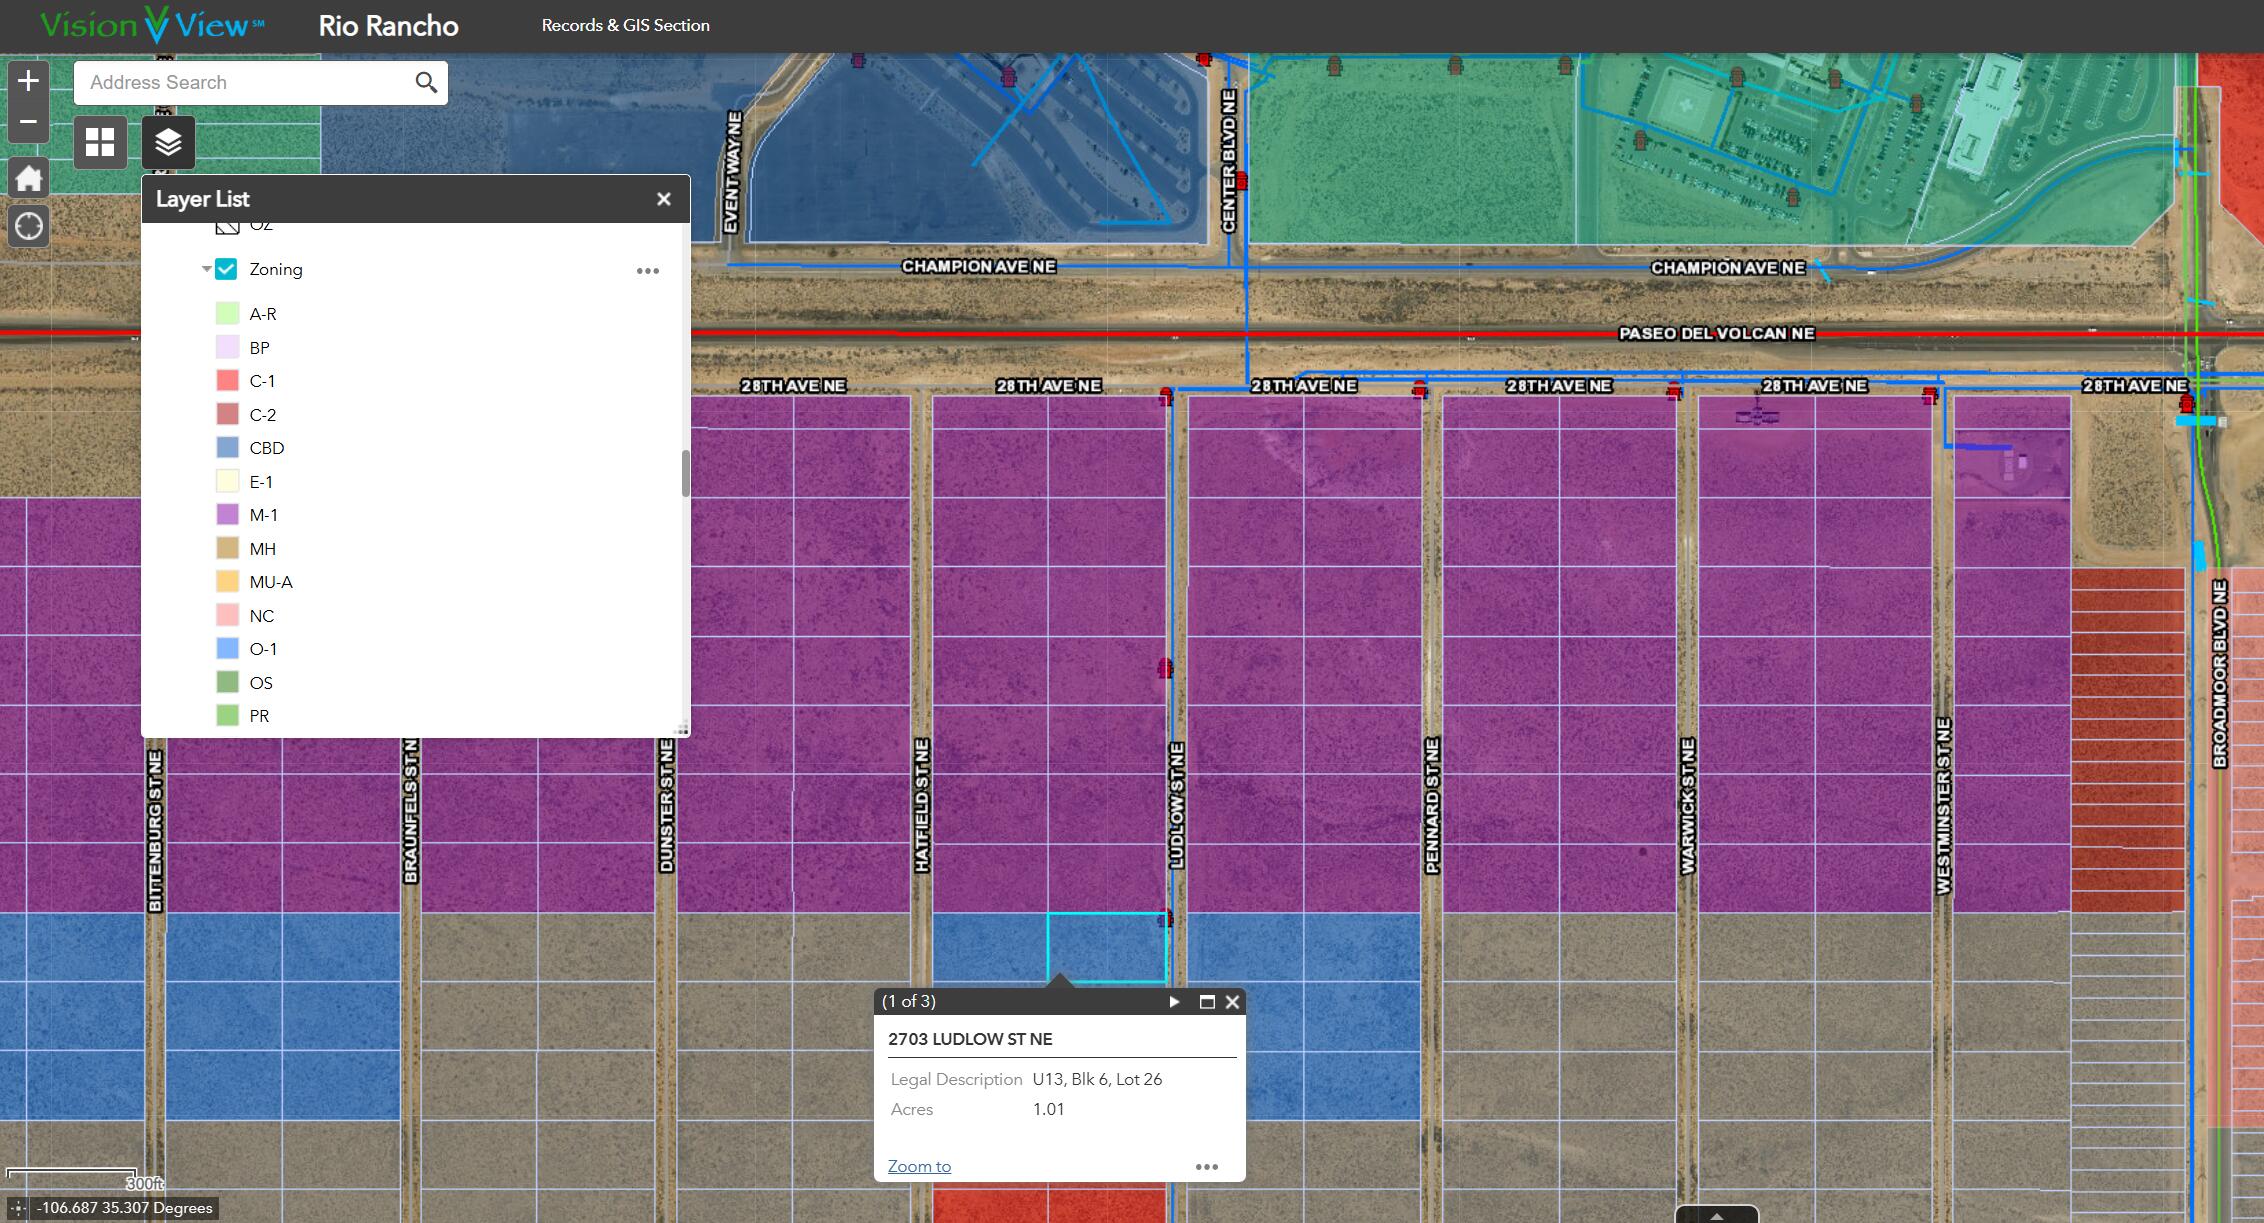
Task: Toggle the Layer List stack icon
Action: coord(168,142)
